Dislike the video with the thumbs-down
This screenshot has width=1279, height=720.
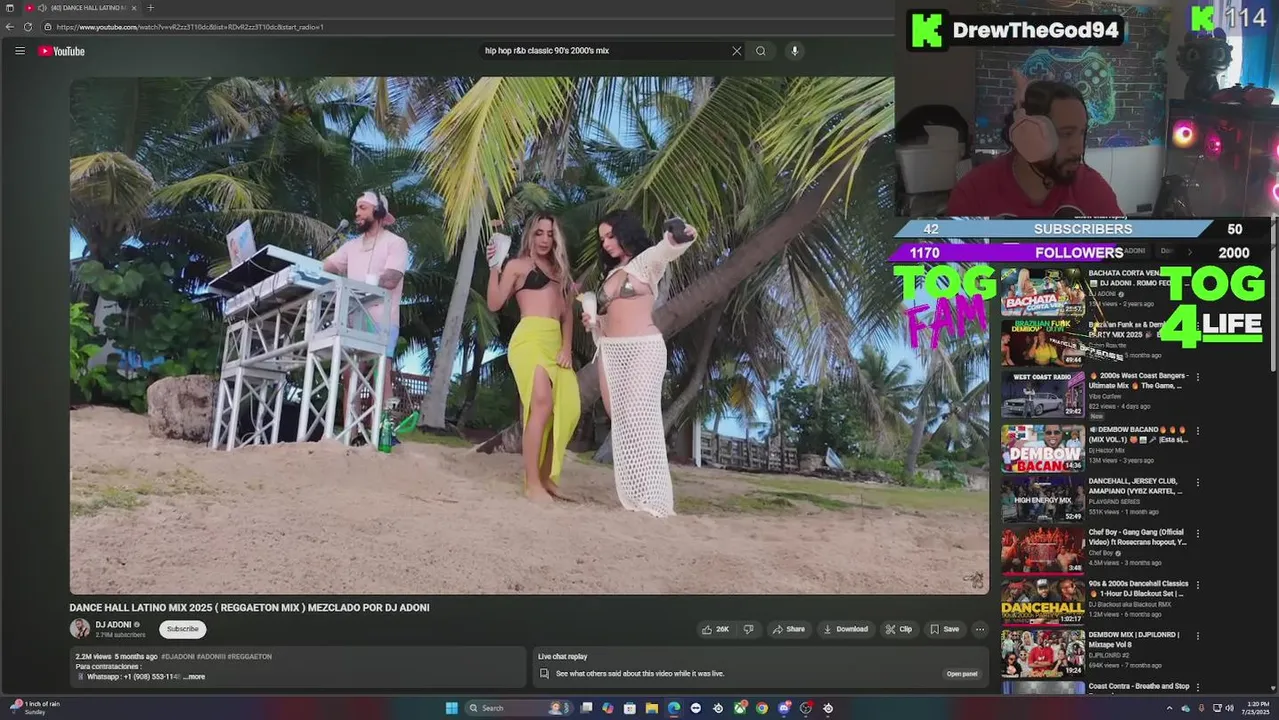coord(748,629)
